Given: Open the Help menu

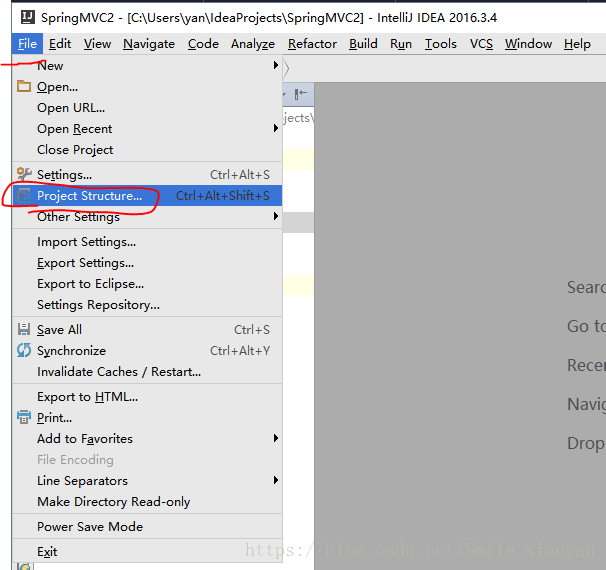Looking at the screenshot, I should pos(577,44).
